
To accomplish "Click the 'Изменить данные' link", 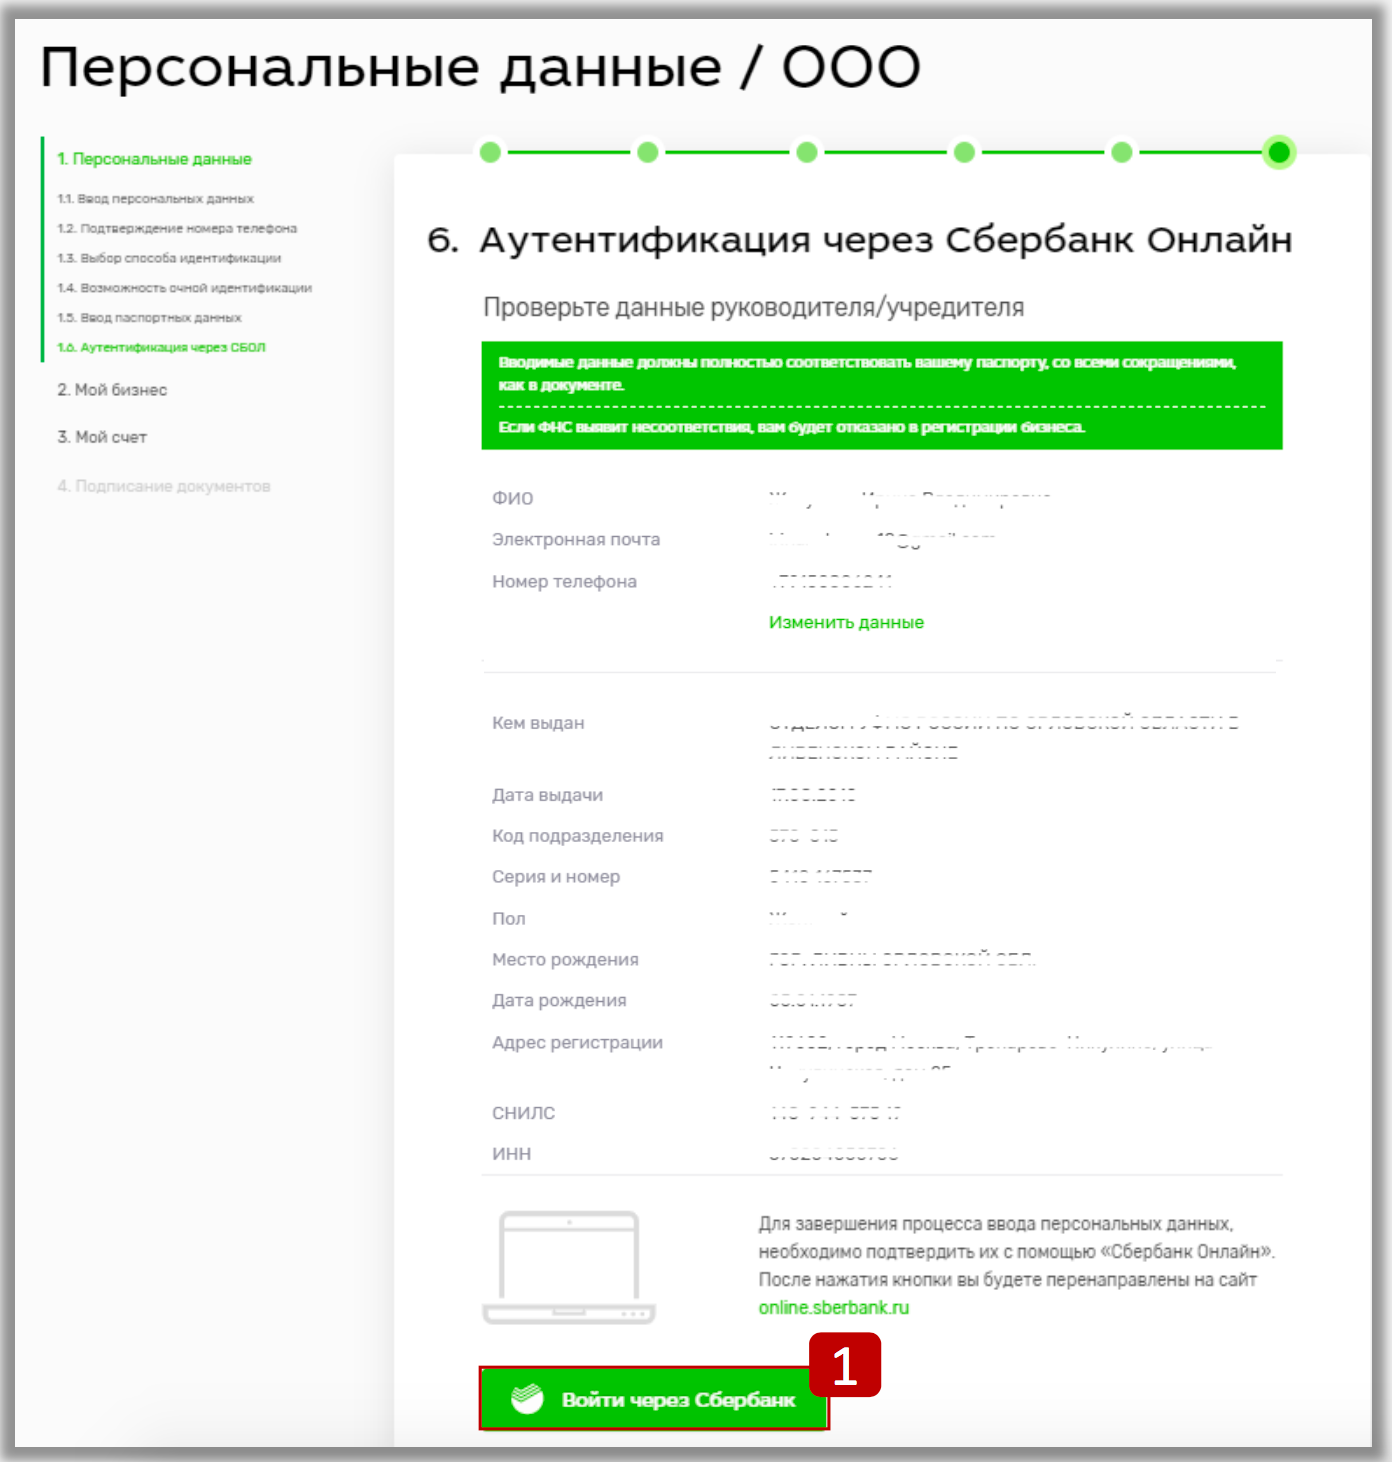I will (846, 622).
